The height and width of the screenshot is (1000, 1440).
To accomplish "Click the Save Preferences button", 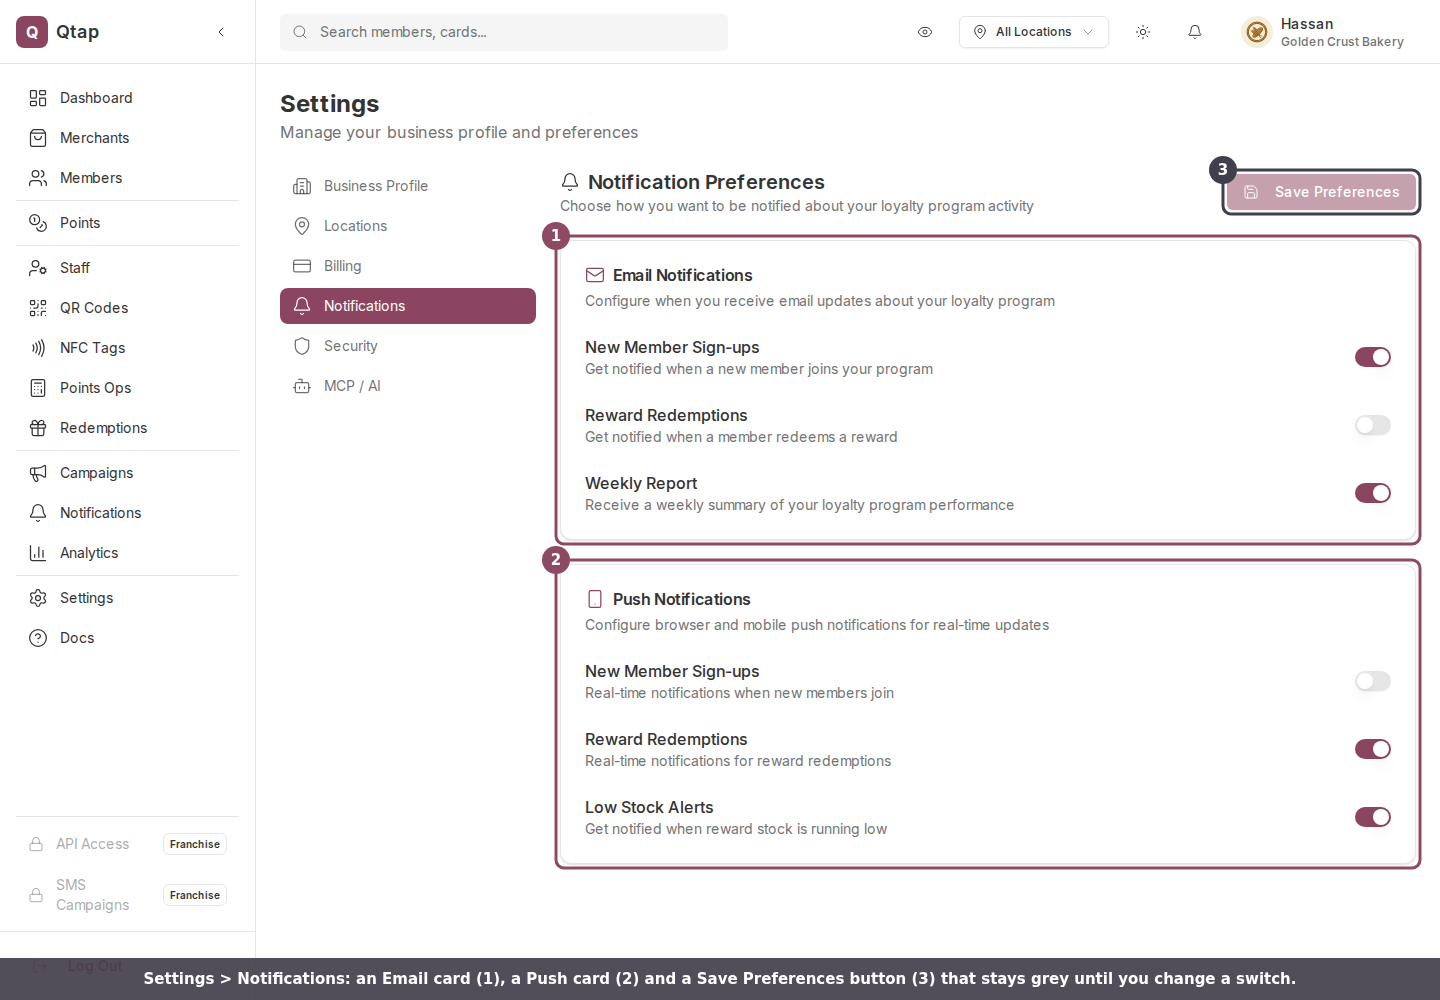I will click(x=1321, y=192).
